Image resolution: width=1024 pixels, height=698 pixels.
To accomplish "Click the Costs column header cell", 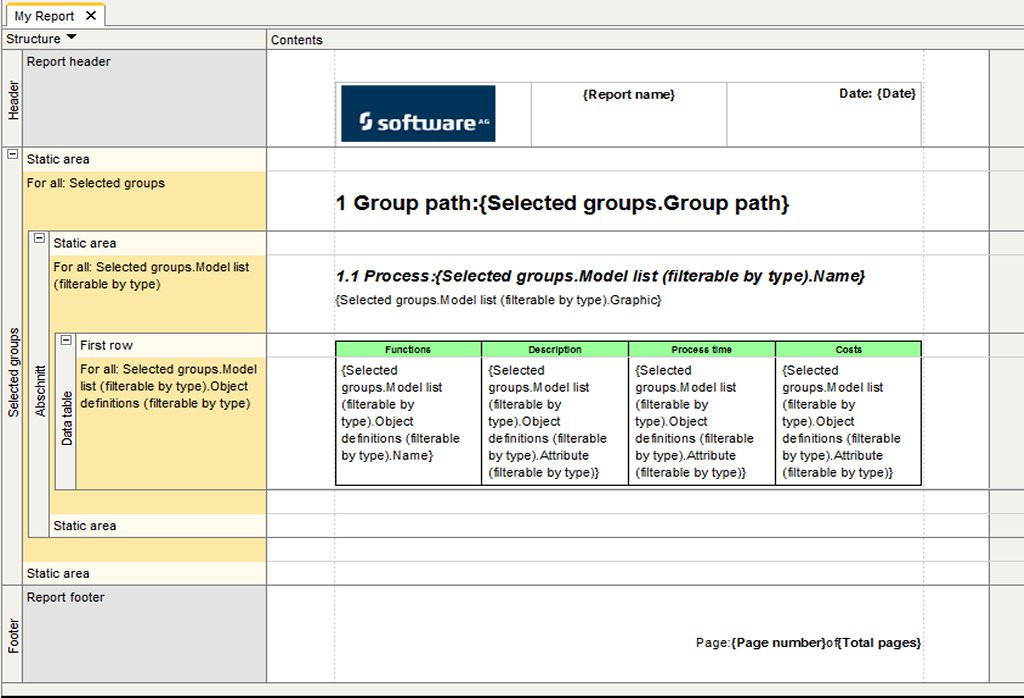I will click(x=848, y=350).
